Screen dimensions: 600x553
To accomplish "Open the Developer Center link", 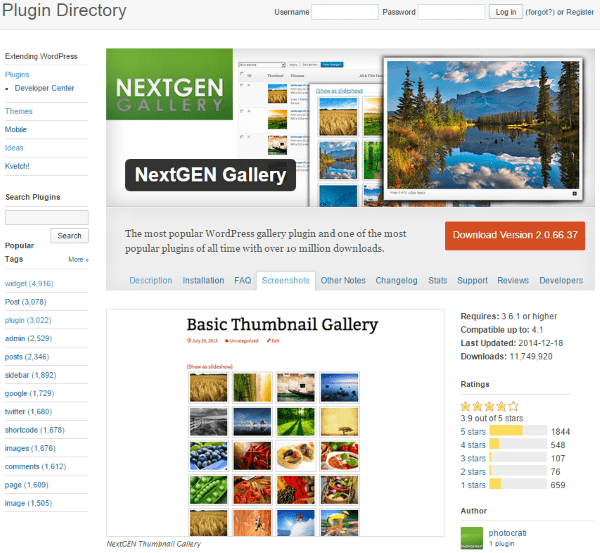I will [44, 88].
